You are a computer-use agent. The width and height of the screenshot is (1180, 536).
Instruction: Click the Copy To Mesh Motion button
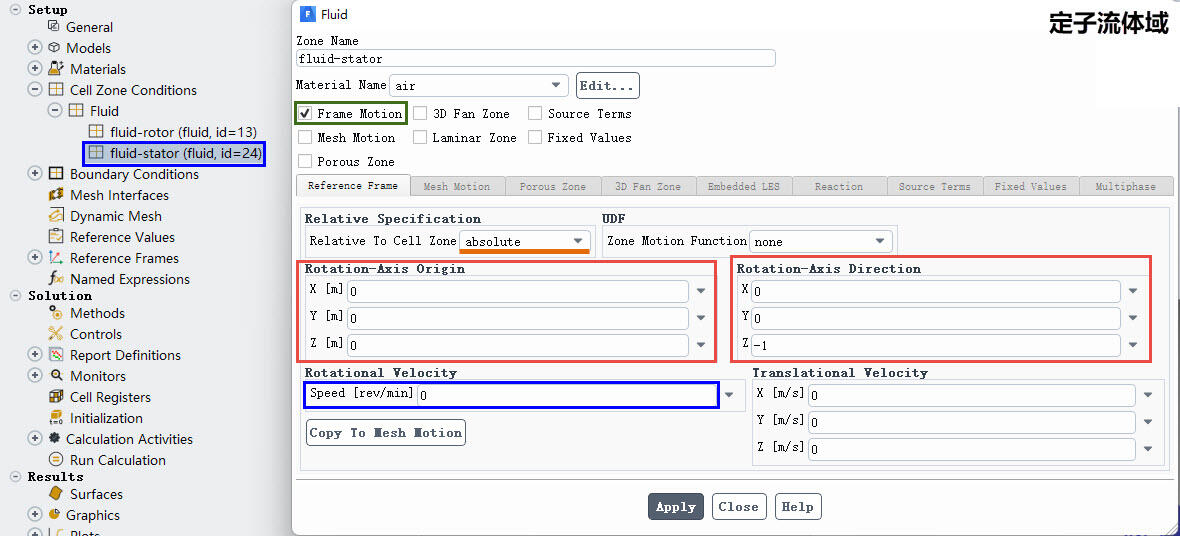tap(386, 433)
